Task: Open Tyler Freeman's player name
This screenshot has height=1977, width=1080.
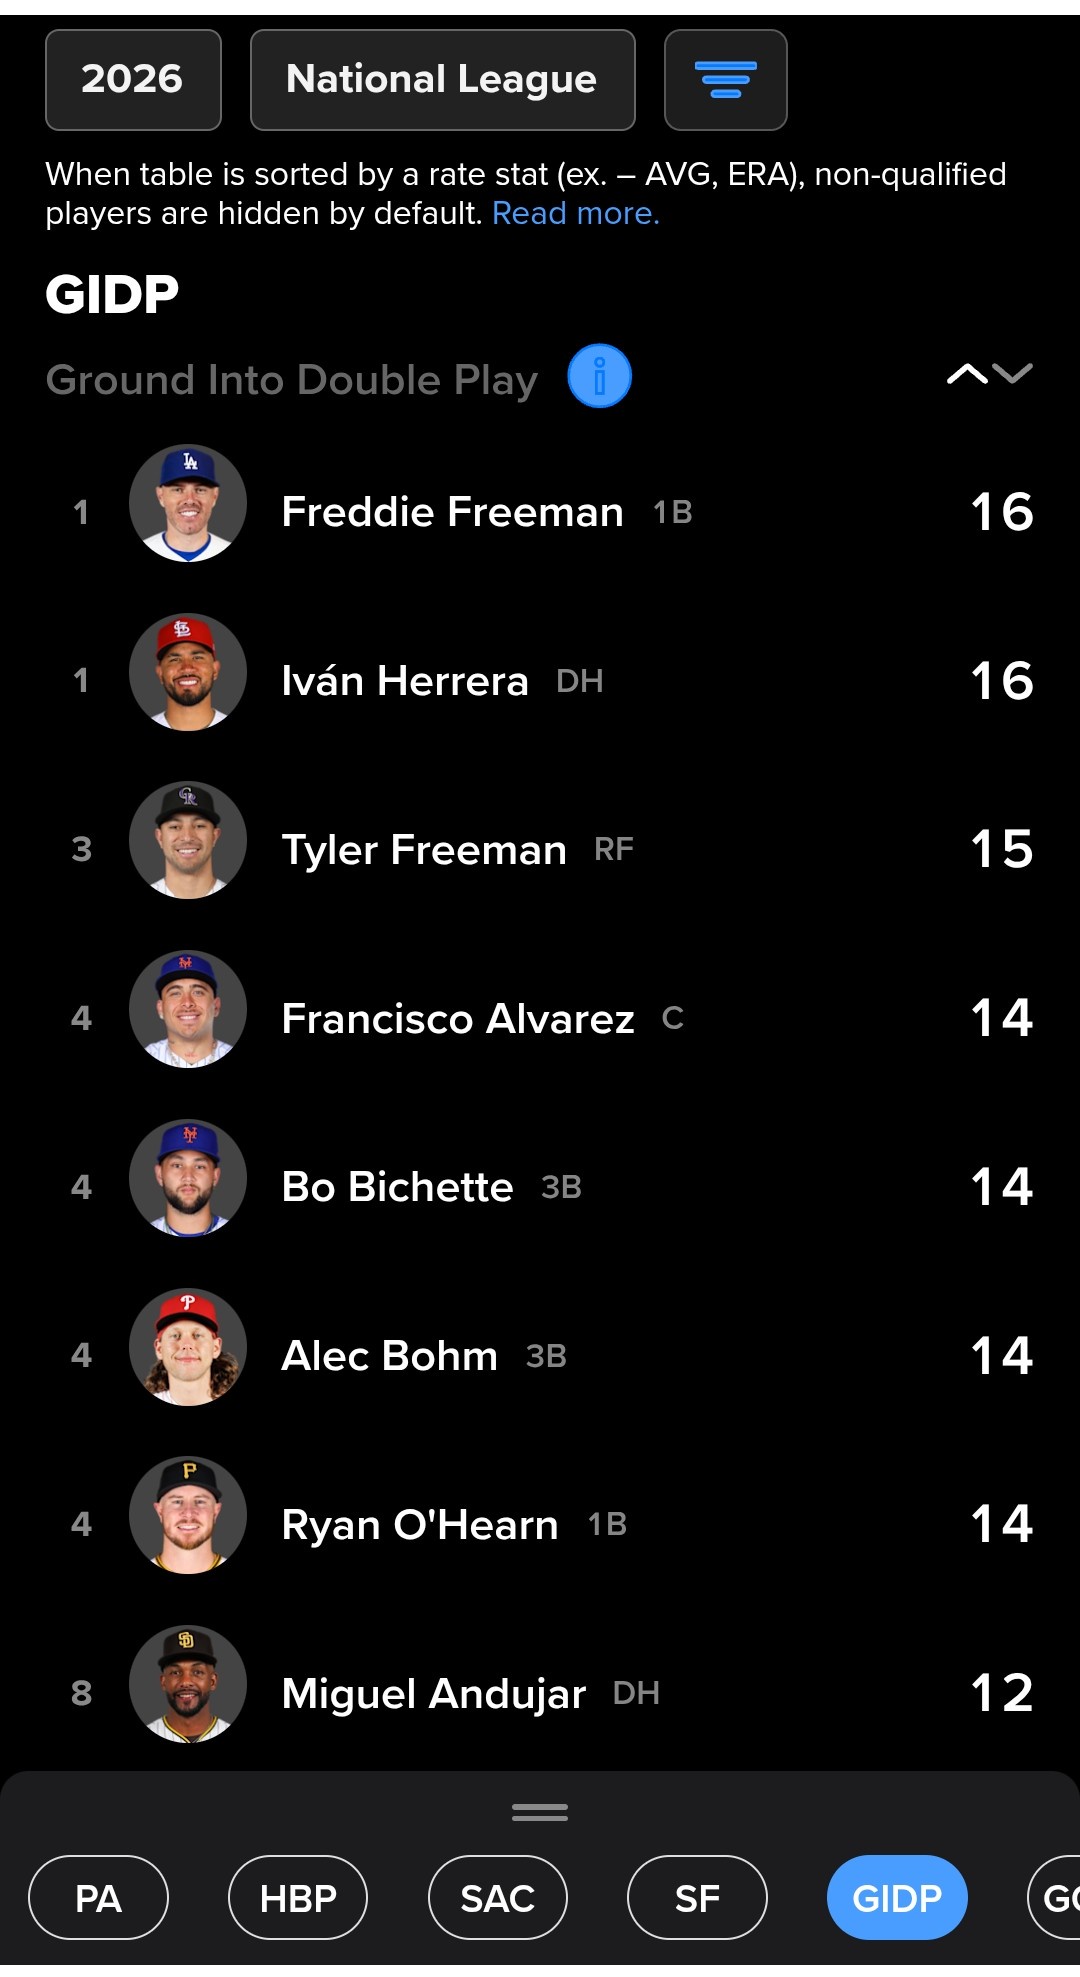Action: (x=424, y=850)
